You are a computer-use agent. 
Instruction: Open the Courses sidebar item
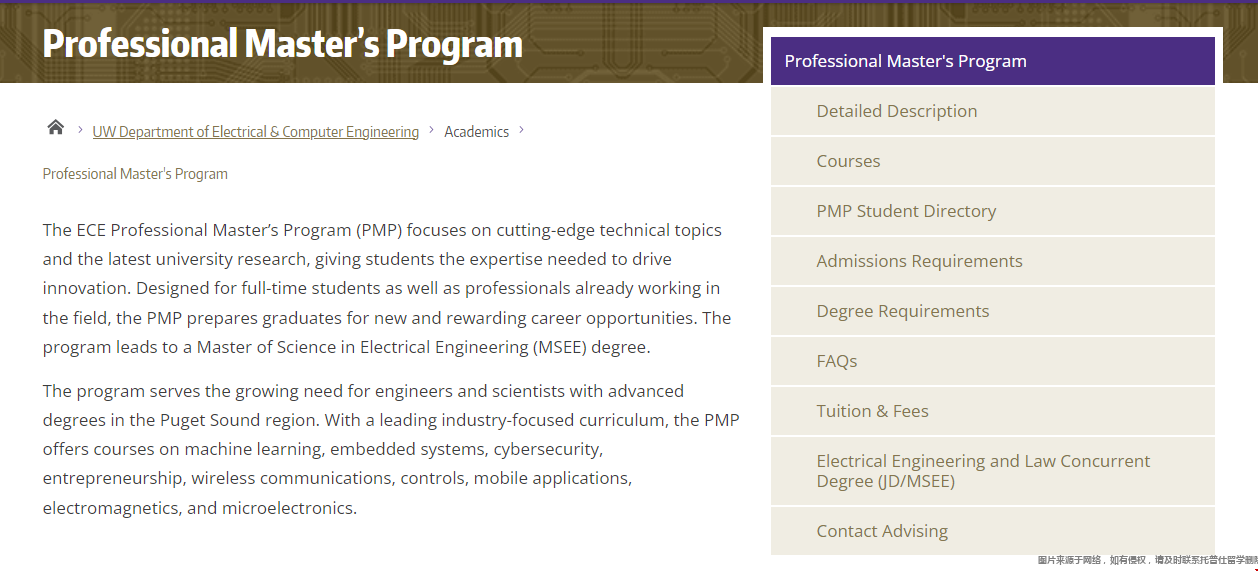click(x=993, y=161)
